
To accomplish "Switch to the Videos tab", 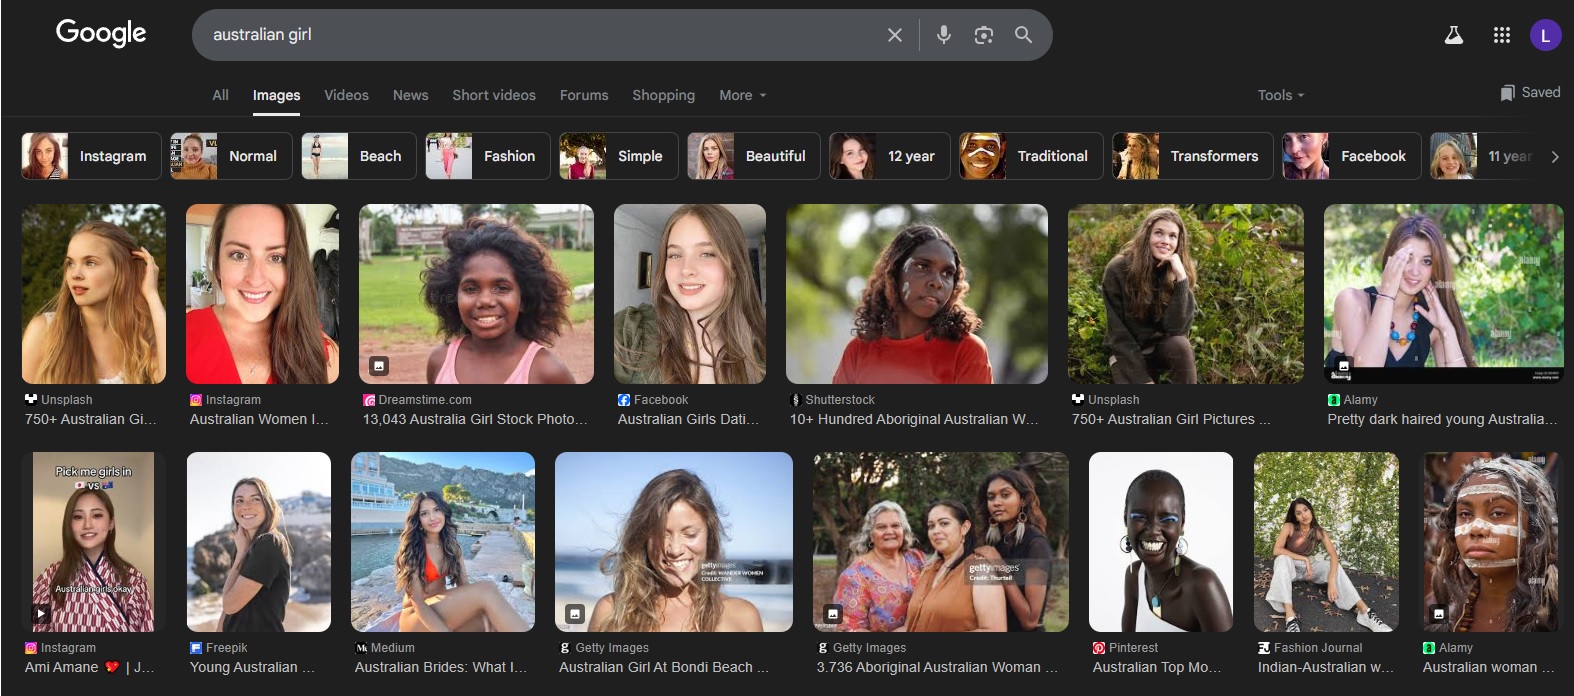I will coord(346,95).
